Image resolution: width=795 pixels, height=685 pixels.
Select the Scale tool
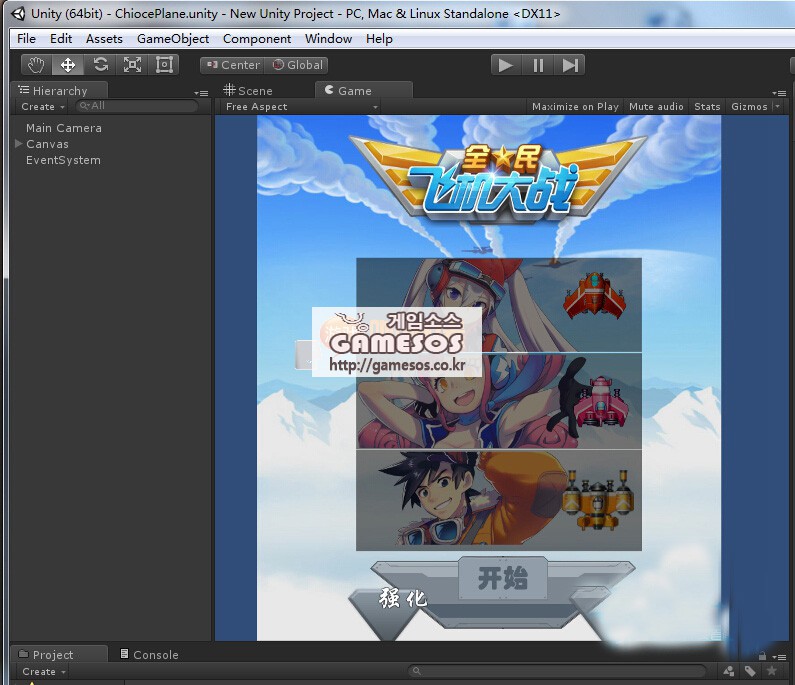[x=132, y=65]
